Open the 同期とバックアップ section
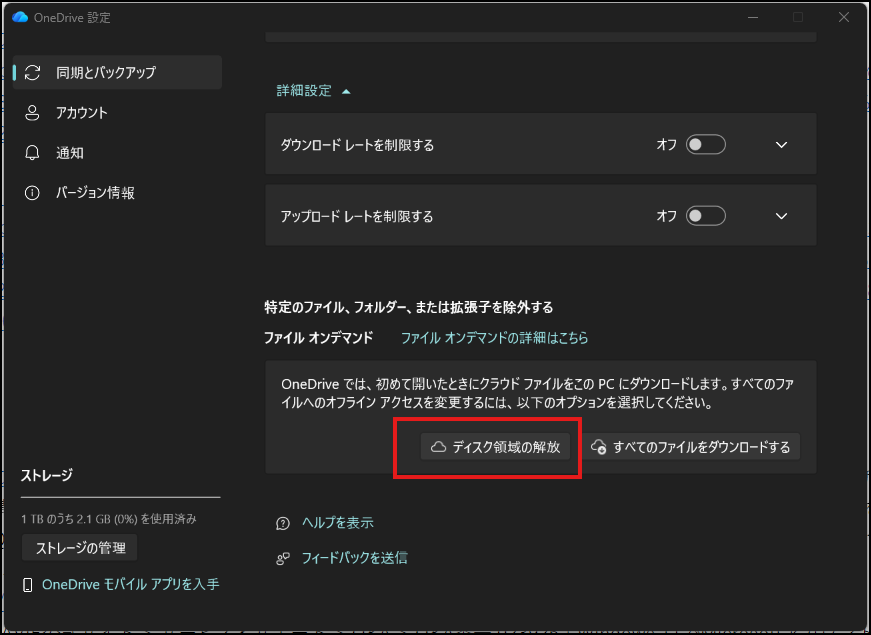 pos(117,72)
